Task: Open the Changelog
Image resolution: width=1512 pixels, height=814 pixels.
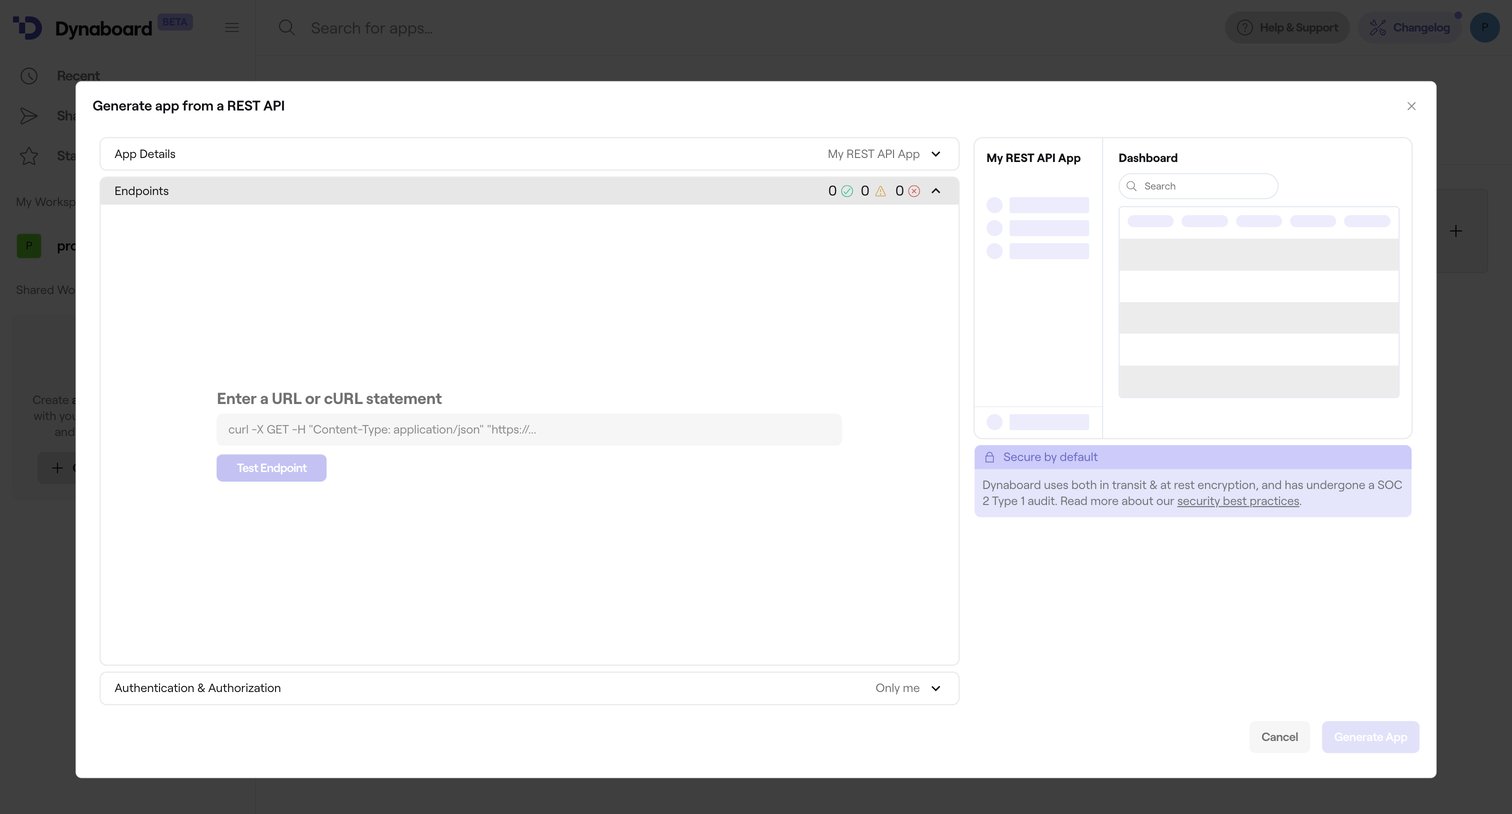Action: [1409, 27]
